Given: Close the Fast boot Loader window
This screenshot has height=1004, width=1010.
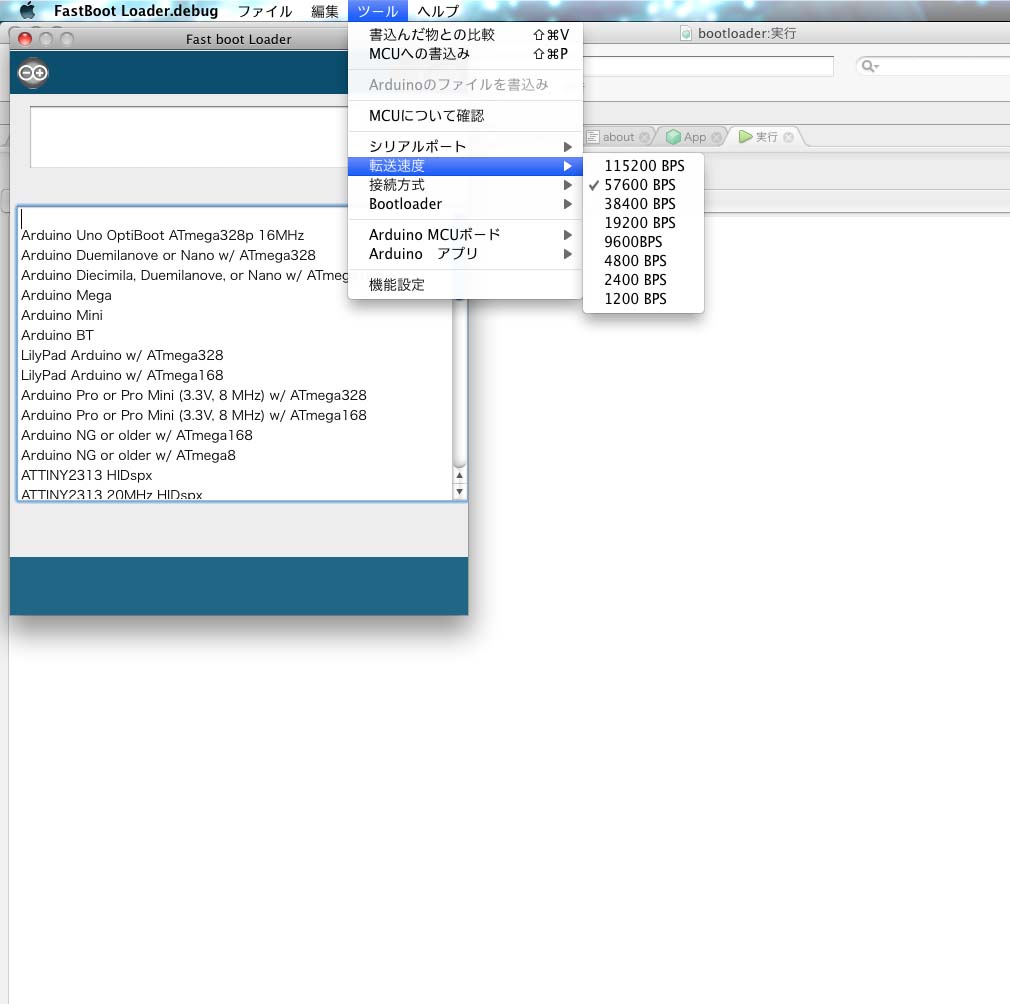Looking at the screenshot, I should click(x=25, y=39).
